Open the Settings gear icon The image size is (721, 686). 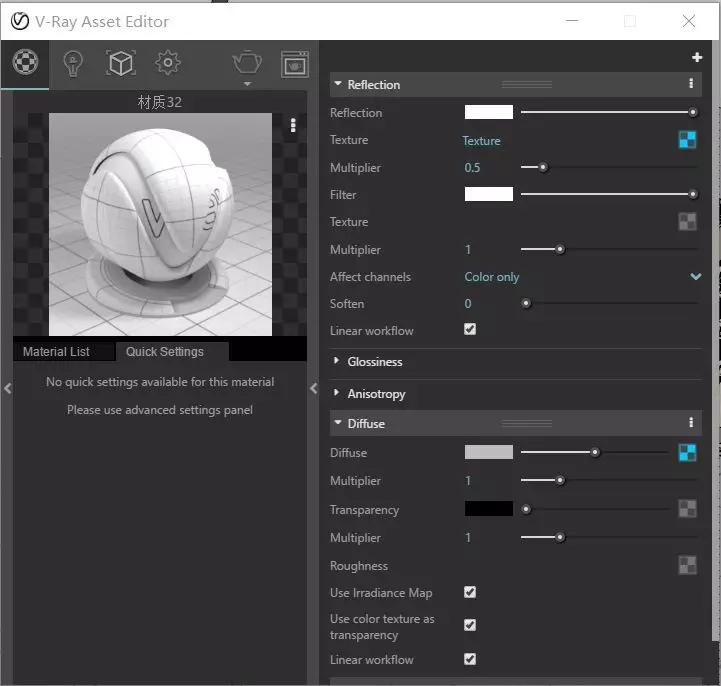point(168,63)
